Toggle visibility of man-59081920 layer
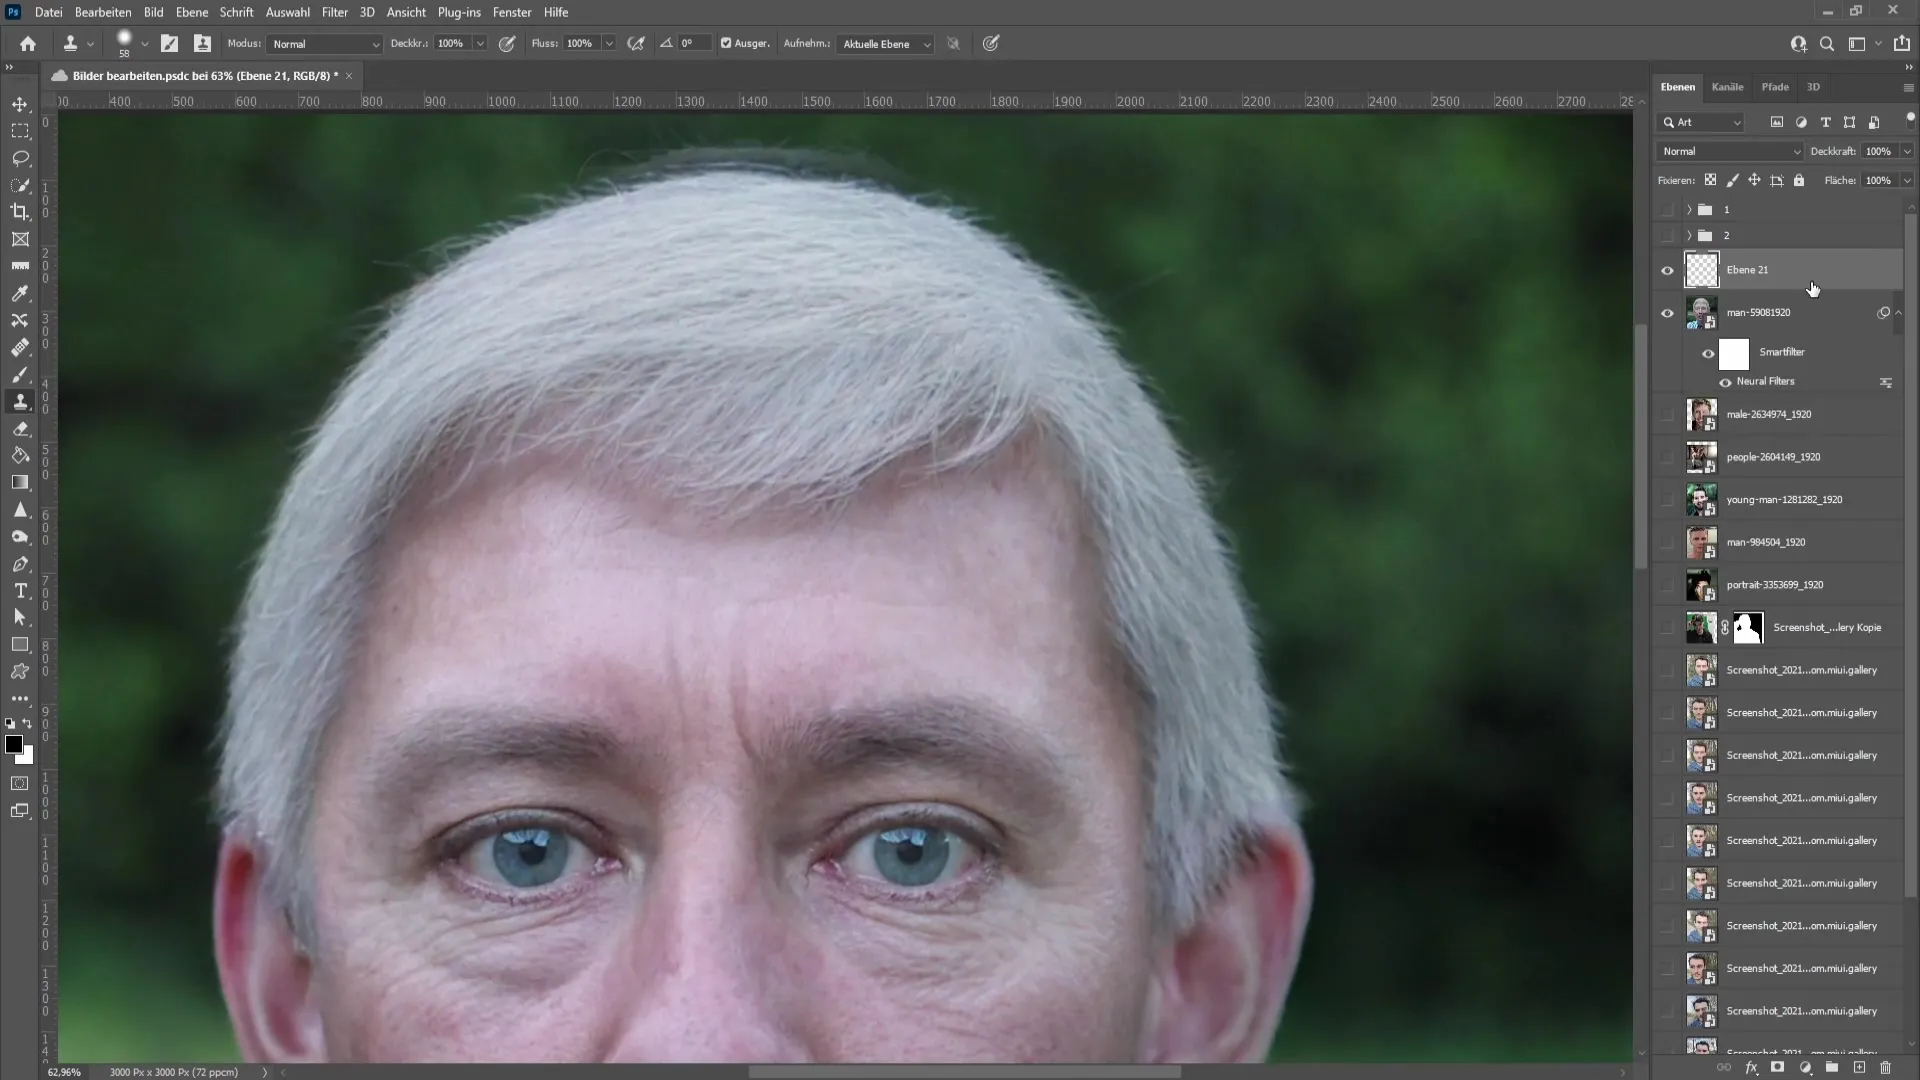 pos(1667,313)
